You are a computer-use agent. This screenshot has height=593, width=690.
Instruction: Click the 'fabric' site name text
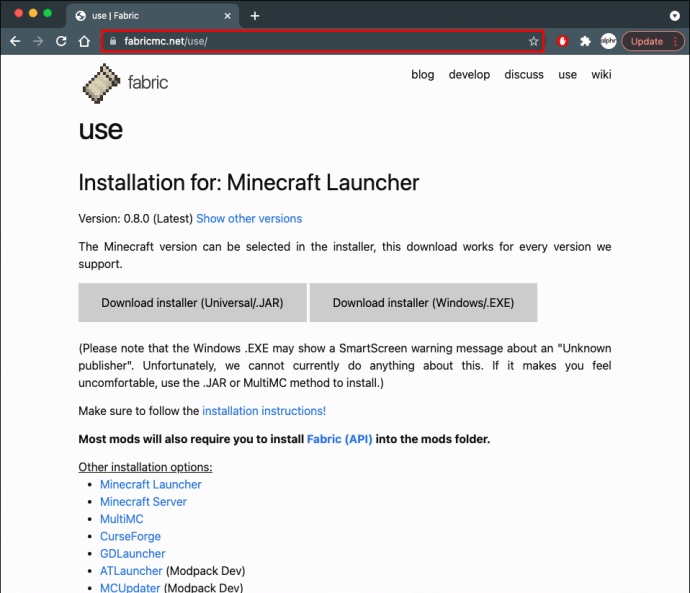click(x=148, y=82)
